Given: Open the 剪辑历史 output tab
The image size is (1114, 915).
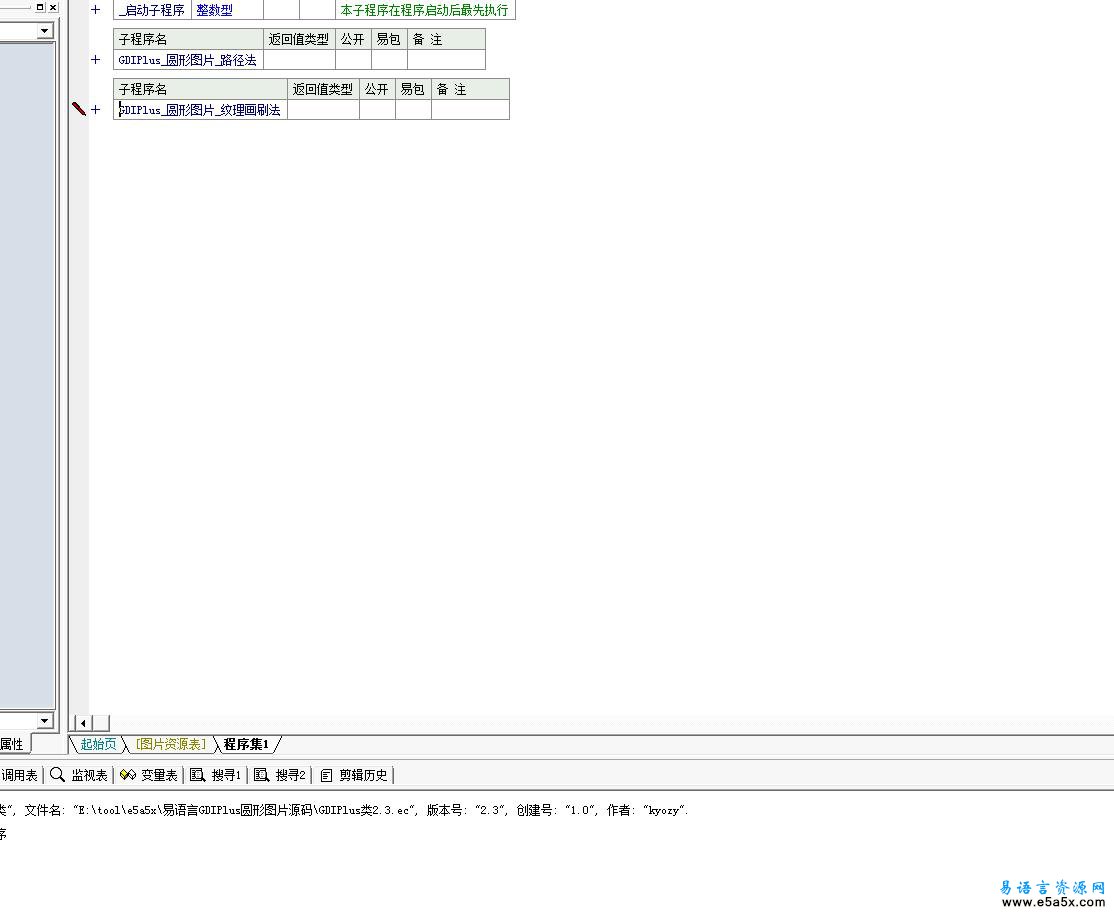Looking at the screenshot, I should [x=353, y=775].
